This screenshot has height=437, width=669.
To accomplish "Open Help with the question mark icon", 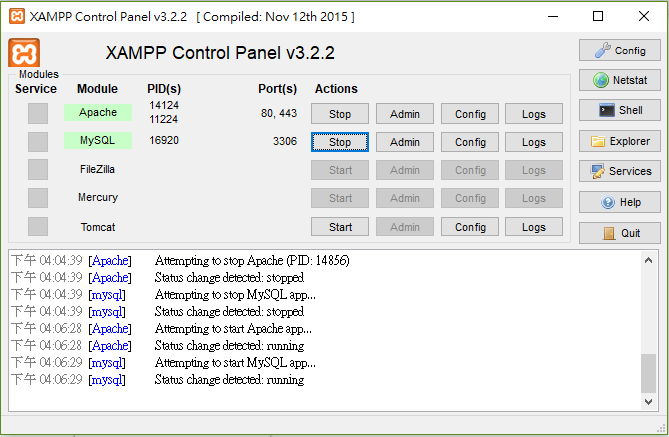I will coord(620,202).
